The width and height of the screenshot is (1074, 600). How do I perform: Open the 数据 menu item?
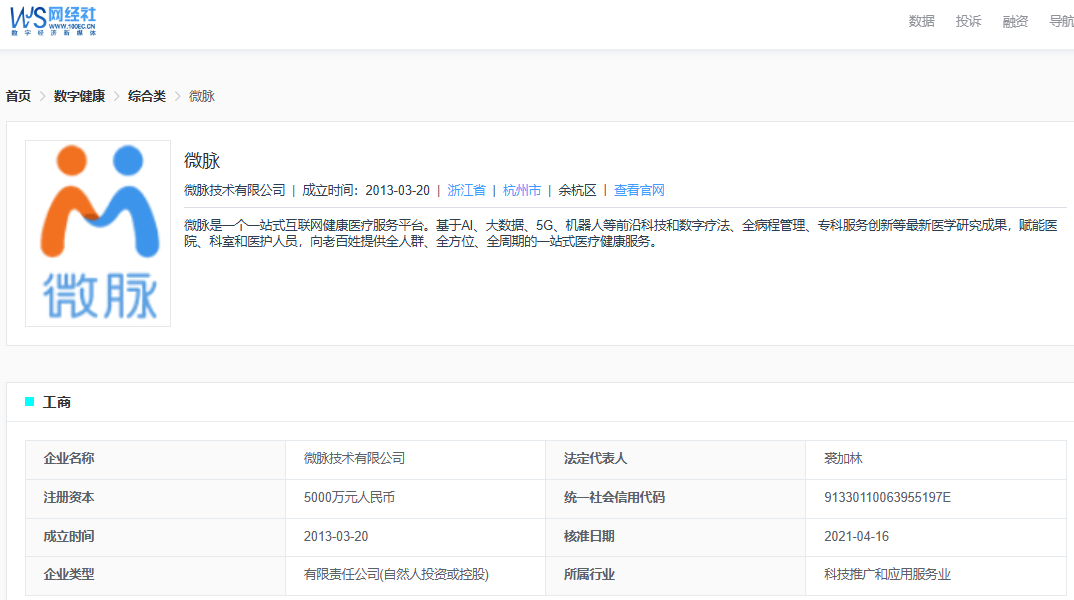(921, 21)
